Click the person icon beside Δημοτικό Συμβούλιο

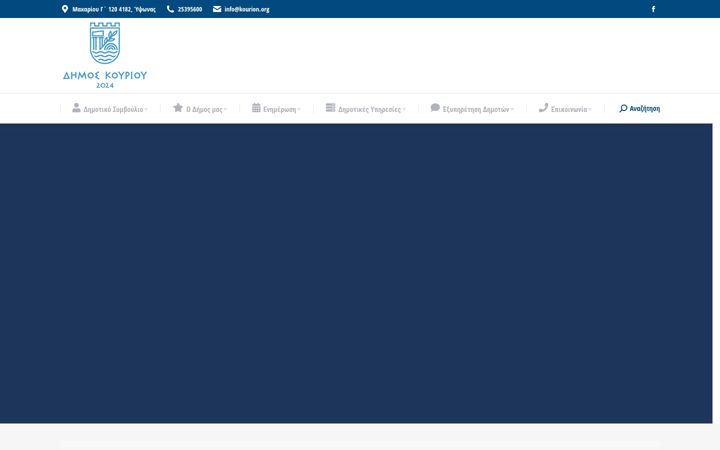76,108
